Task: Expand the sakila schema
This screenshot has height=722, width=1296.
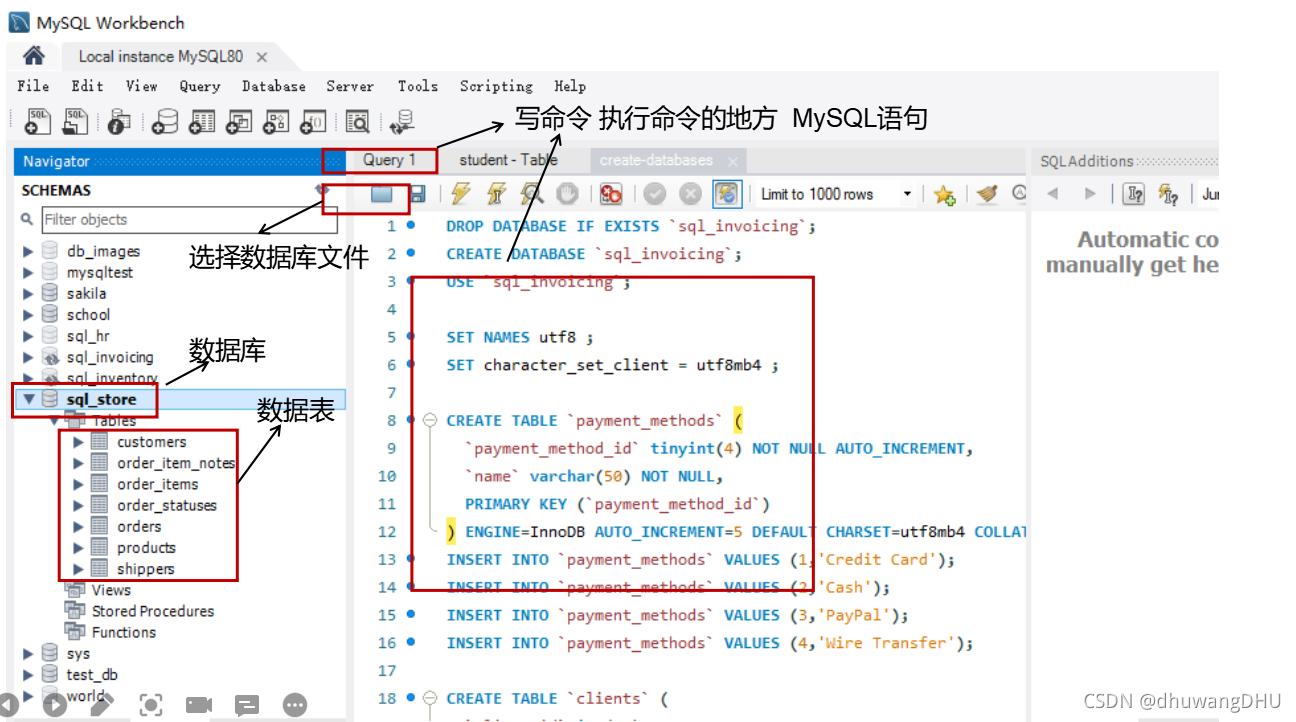Action: 28,294
